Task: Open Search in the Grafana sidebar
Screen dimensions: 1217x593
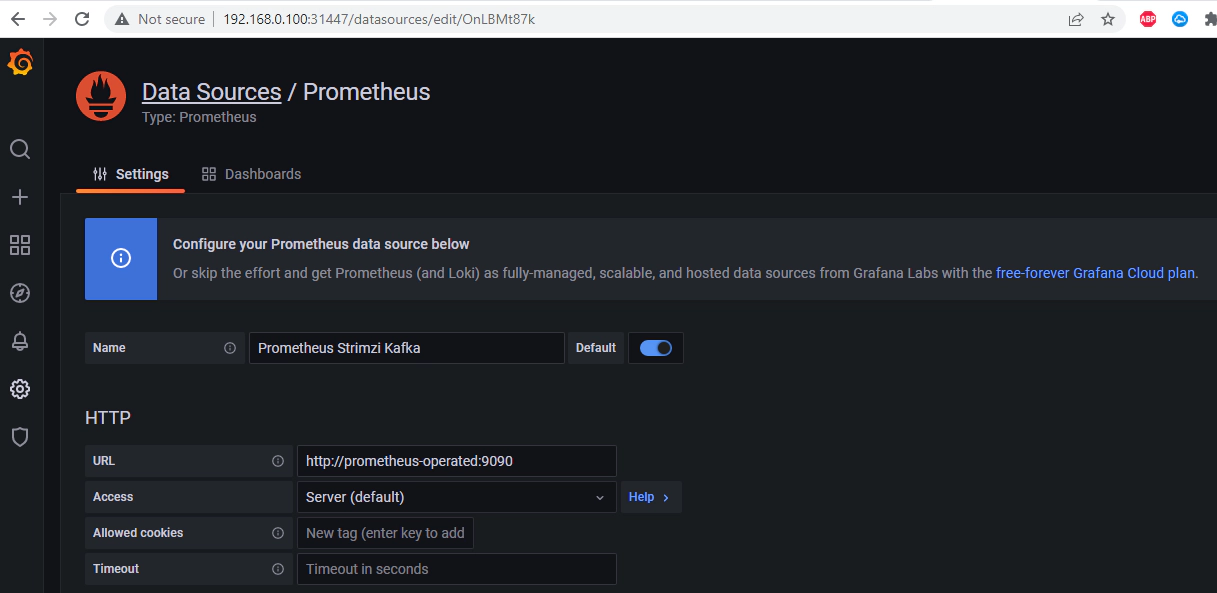Action: click(20, 149)
